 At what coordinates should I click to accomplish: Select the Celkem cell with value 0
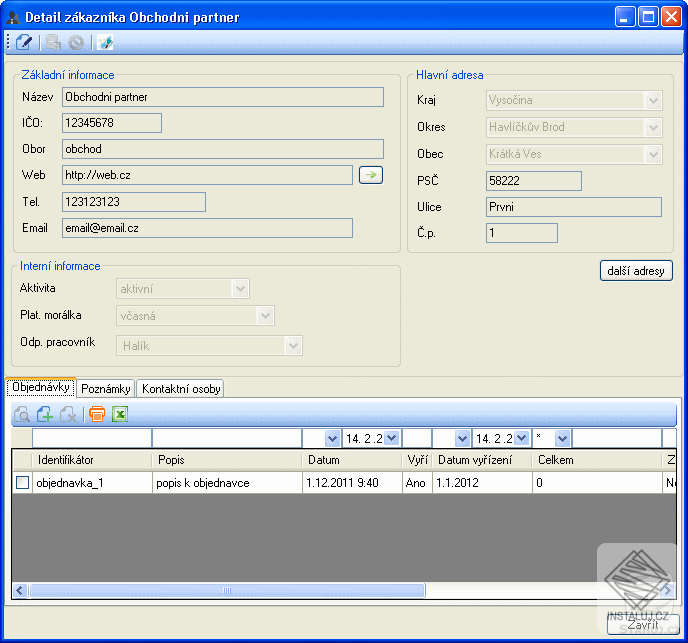[597, 483]
